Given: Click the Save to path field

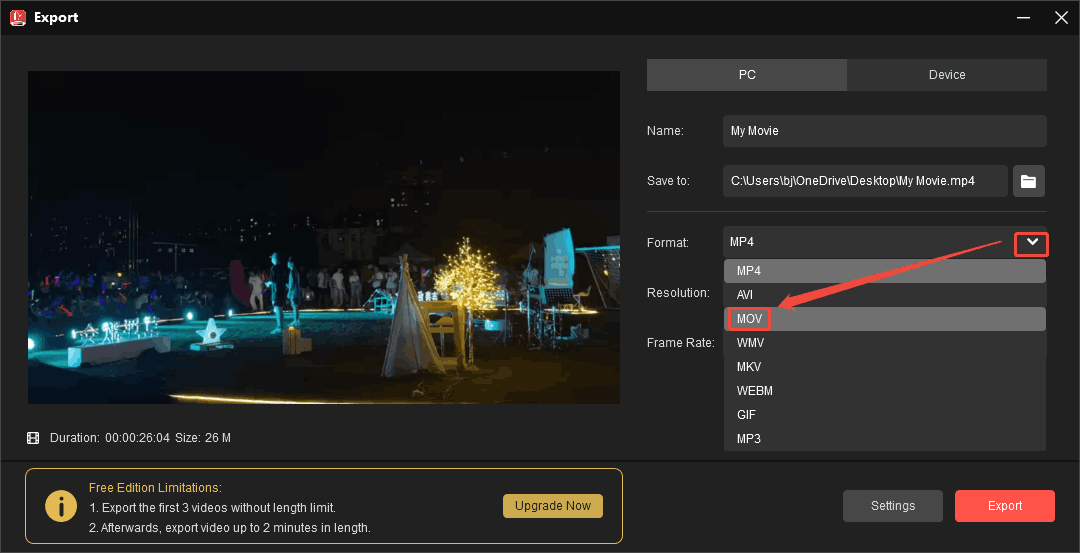Looking at the screenshot, I should 865,181.
